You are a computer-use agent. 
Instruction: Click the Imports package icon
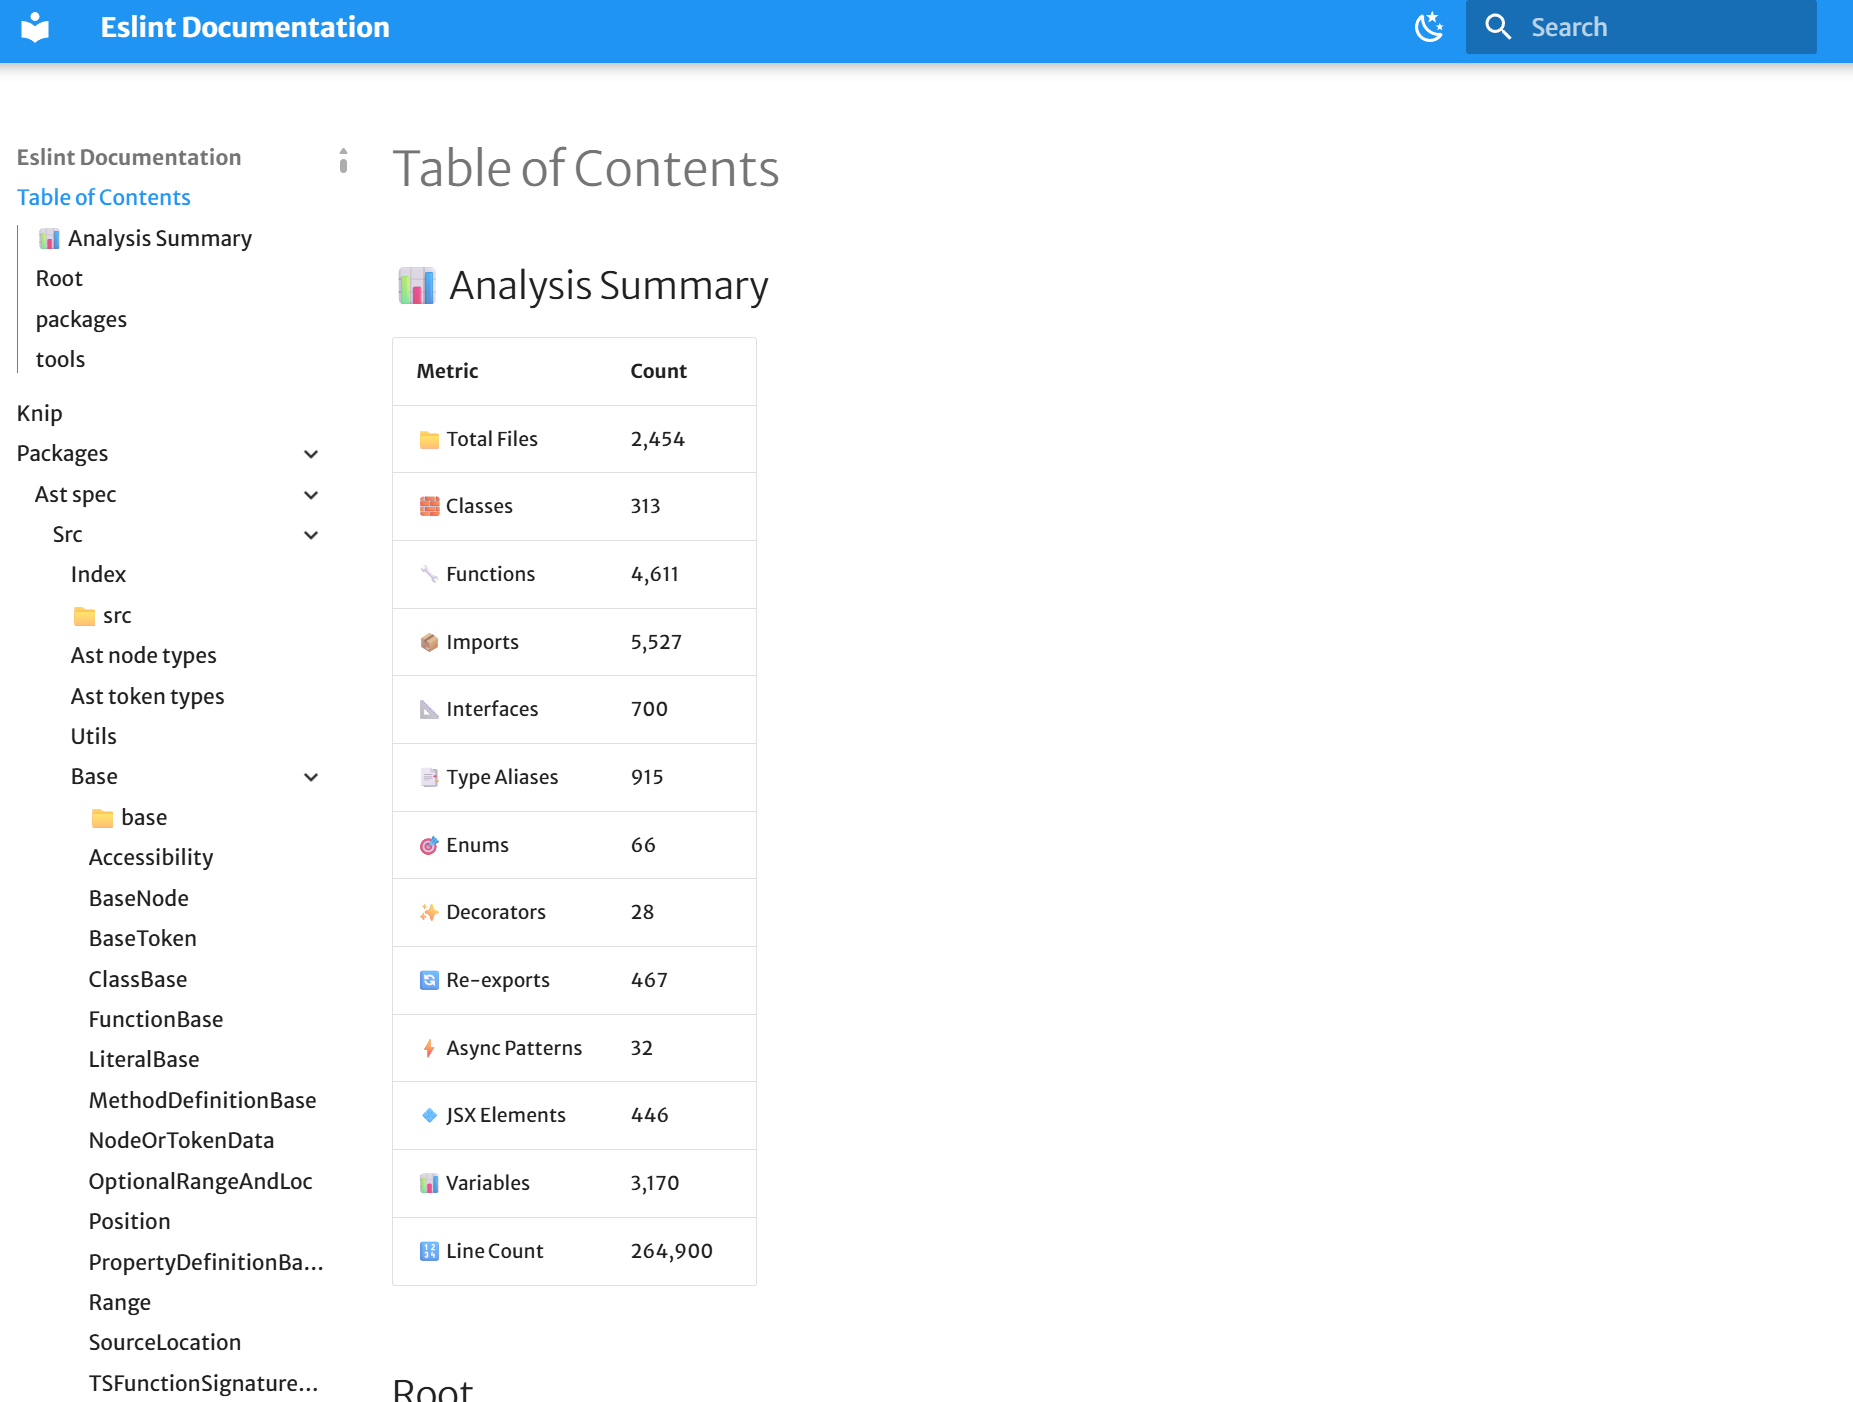[x=429, y=643]
